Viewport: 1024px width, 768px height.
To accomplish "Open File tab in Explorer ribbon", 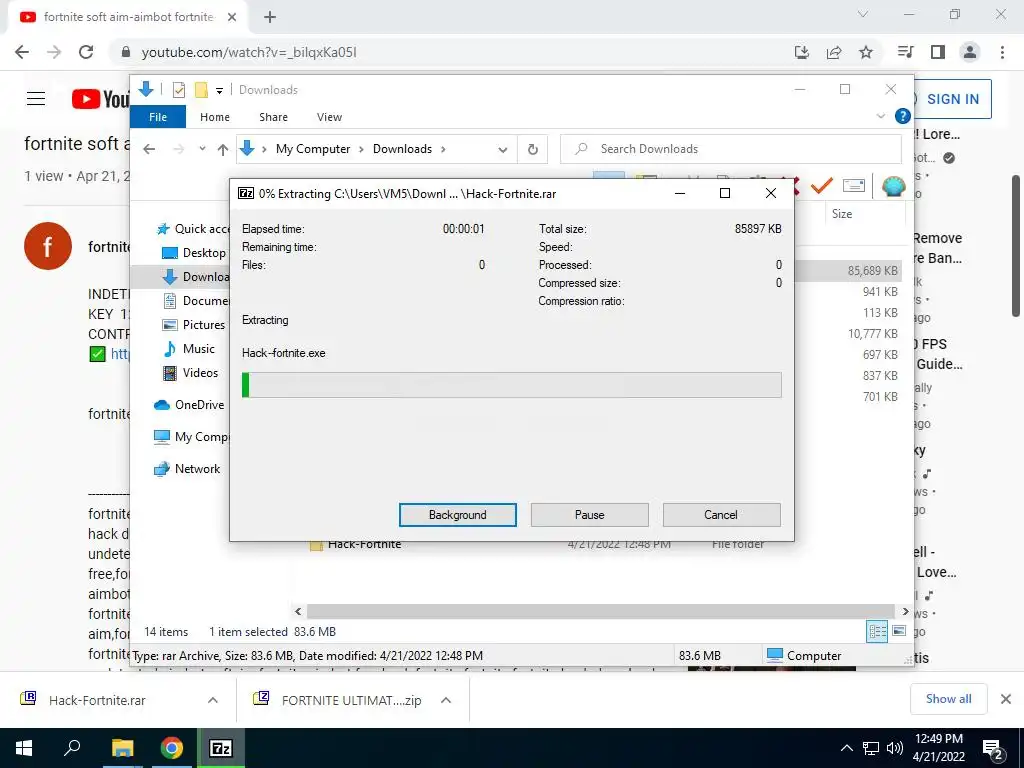I will 158,117.
